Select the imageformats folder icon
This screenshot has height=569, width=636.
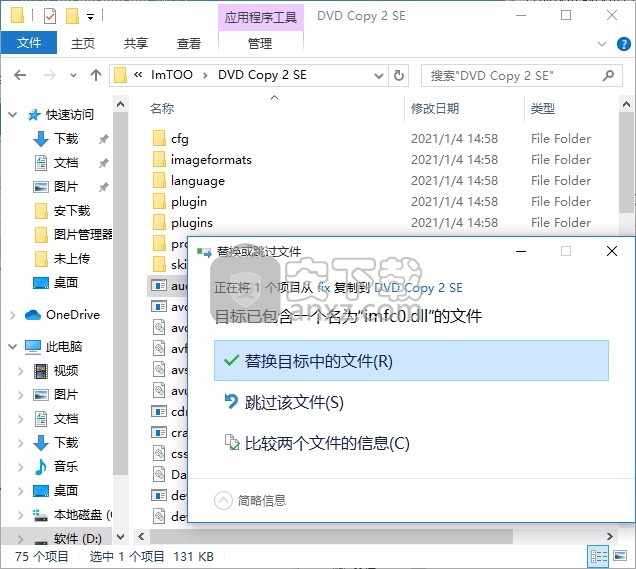pos(159,159)
